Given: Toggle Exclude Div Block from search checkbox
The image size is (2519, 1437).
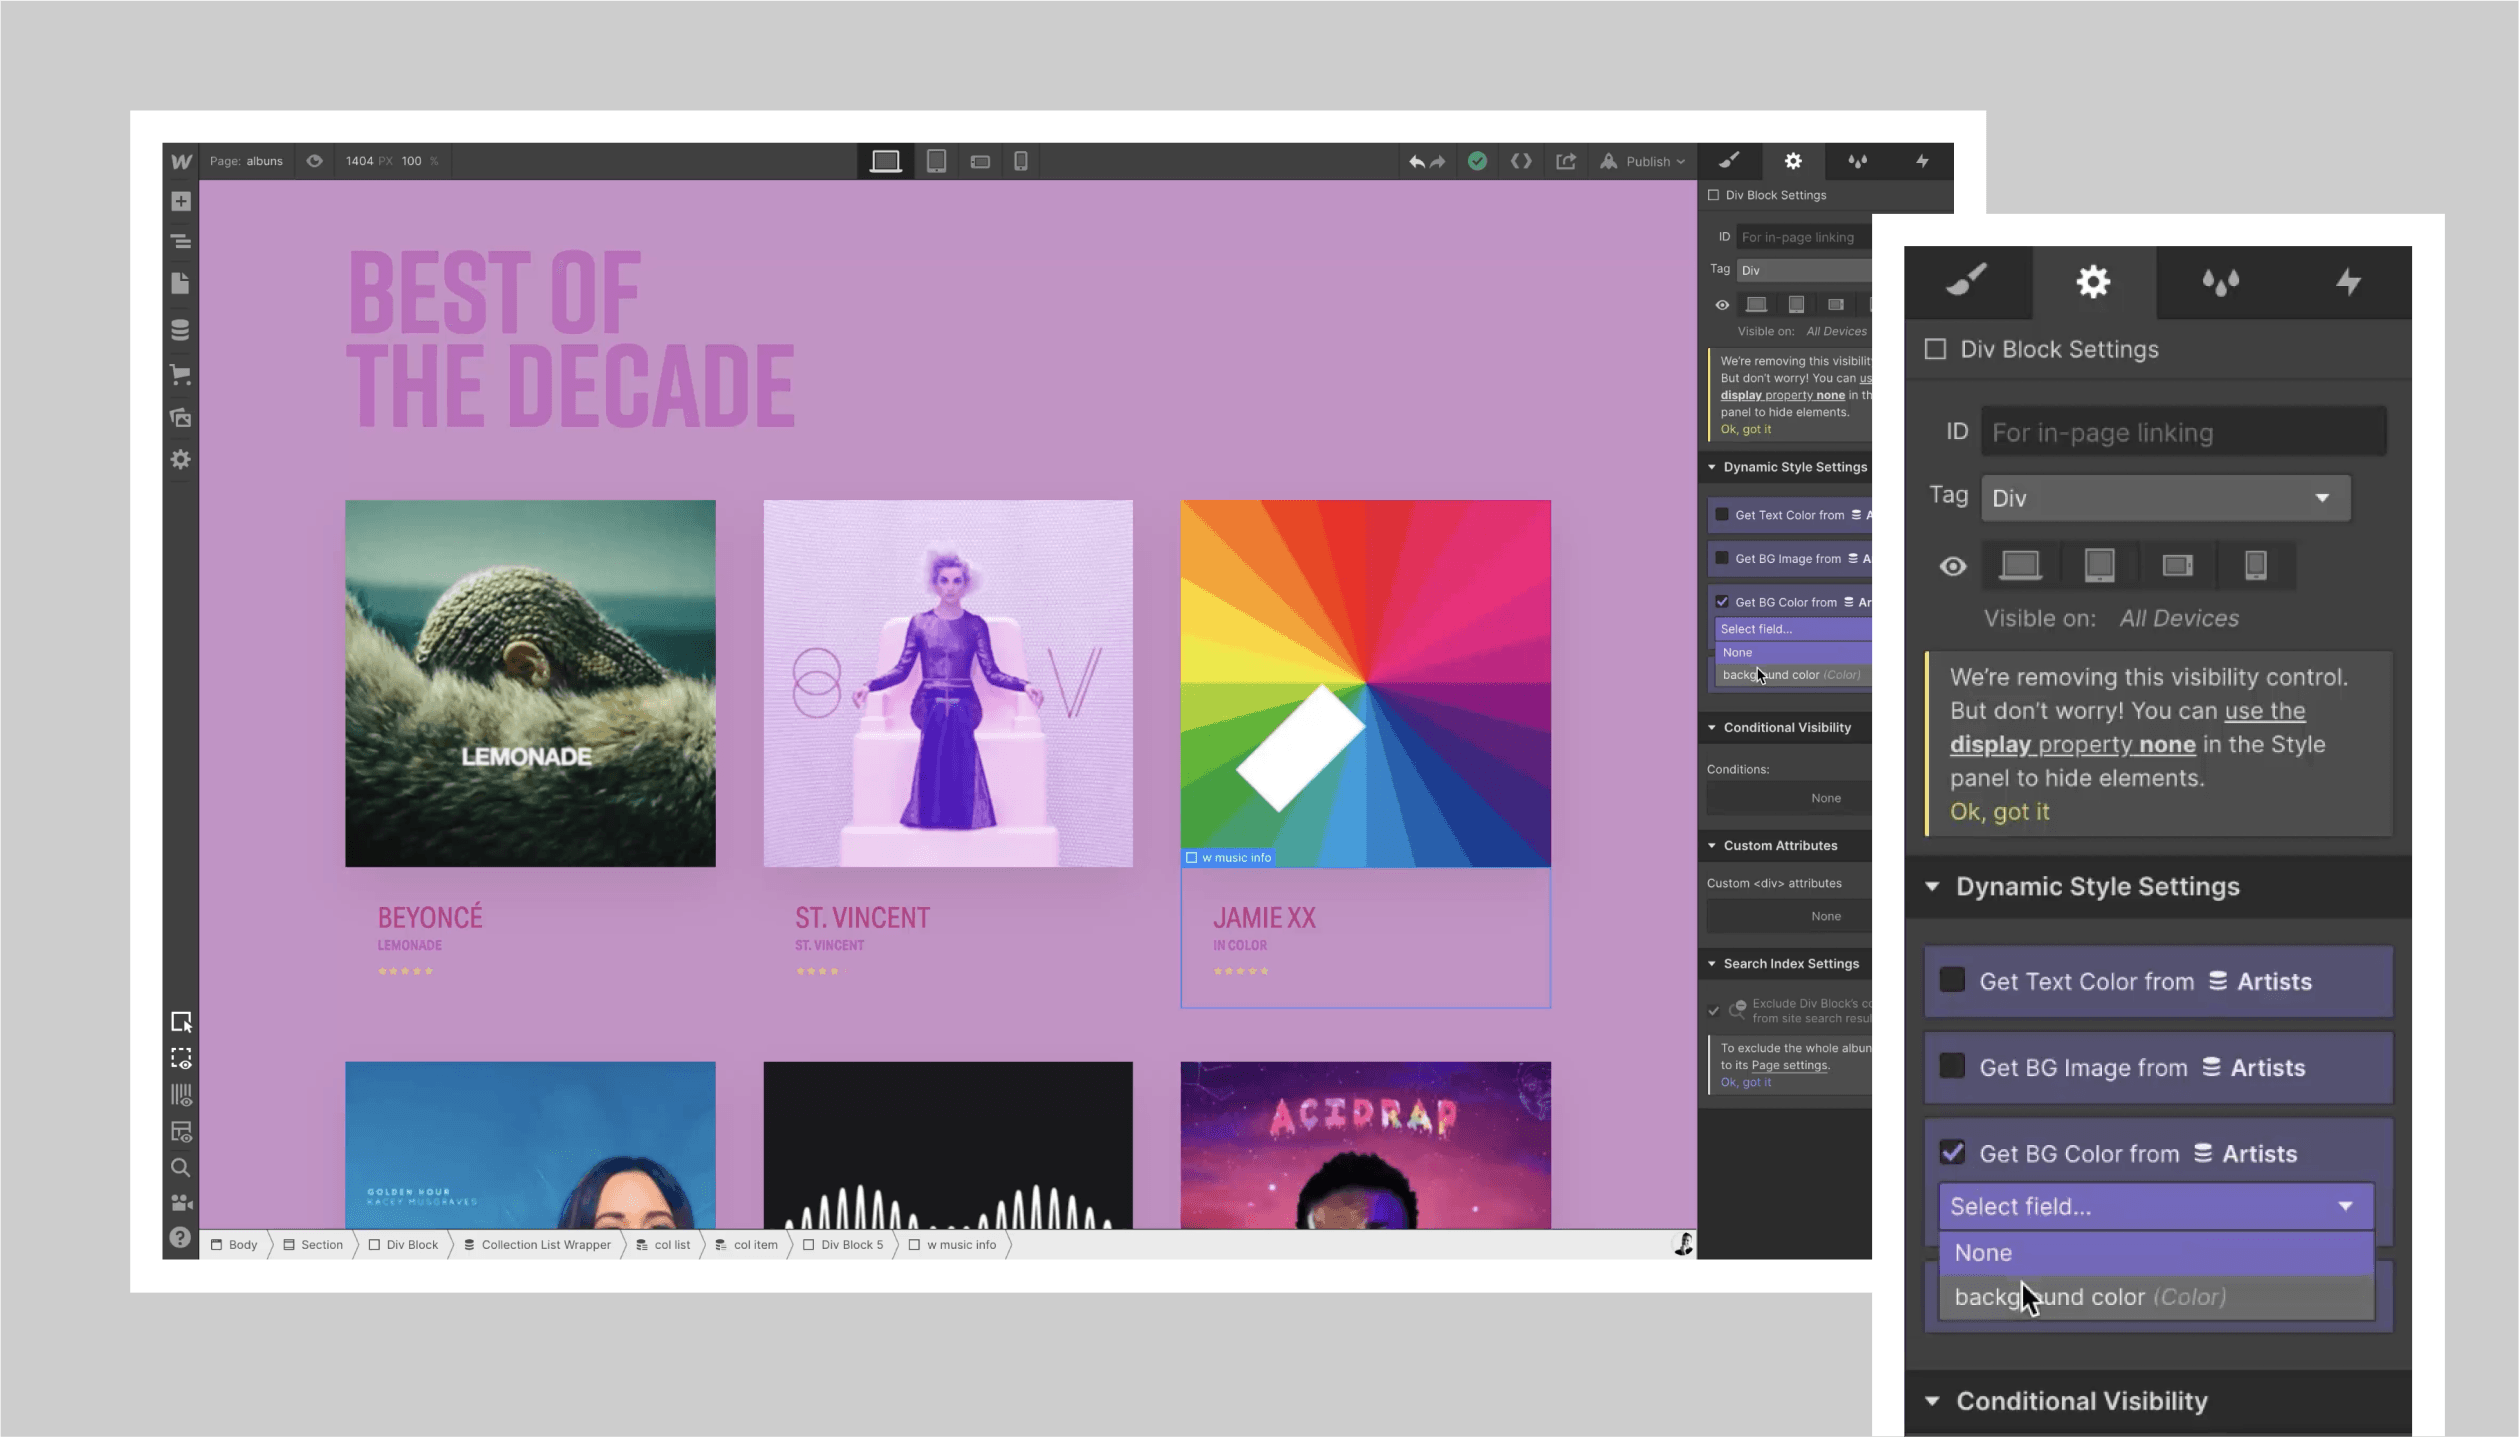Looking at the screenshot, I should pyautogui.click(x=1713, y=1011).
